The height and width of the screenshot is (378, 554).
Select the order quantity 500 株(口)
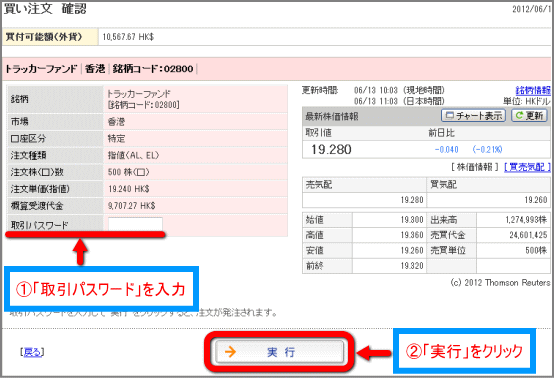(129, 172)
